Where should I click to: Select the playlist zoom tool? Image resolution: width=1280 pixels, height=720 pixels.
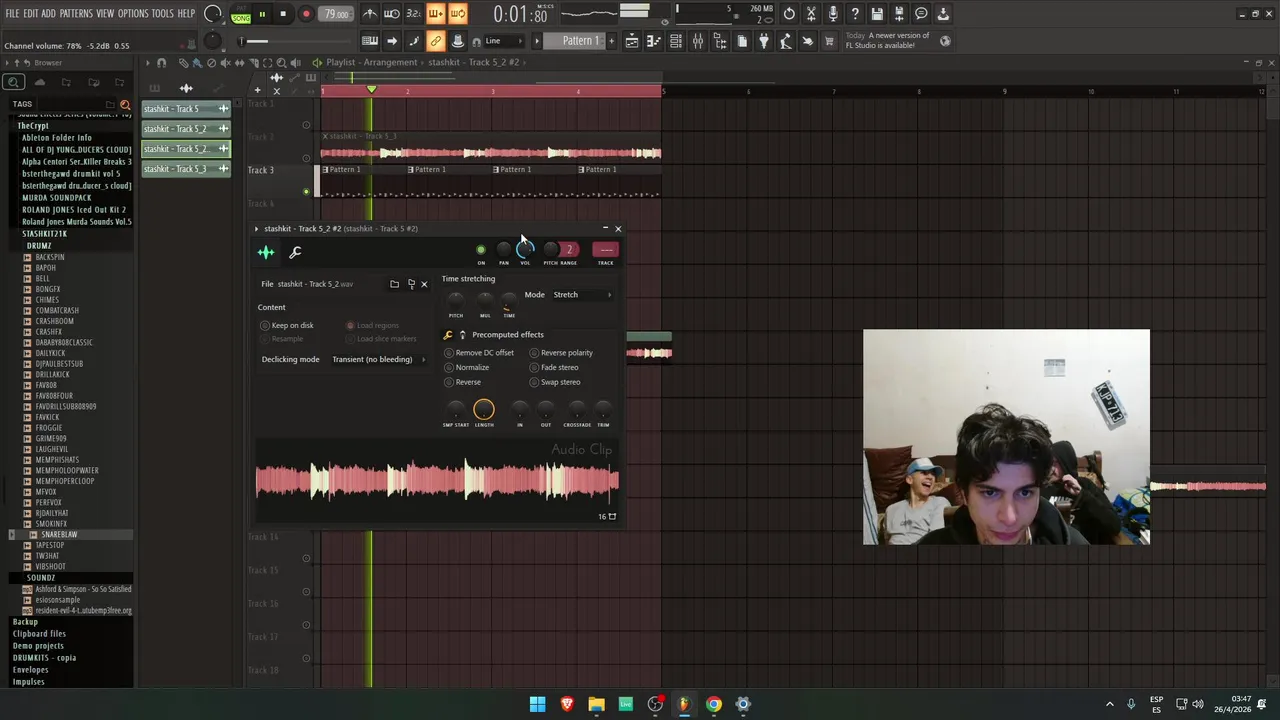pyautogui.click(x=281, y=63)
